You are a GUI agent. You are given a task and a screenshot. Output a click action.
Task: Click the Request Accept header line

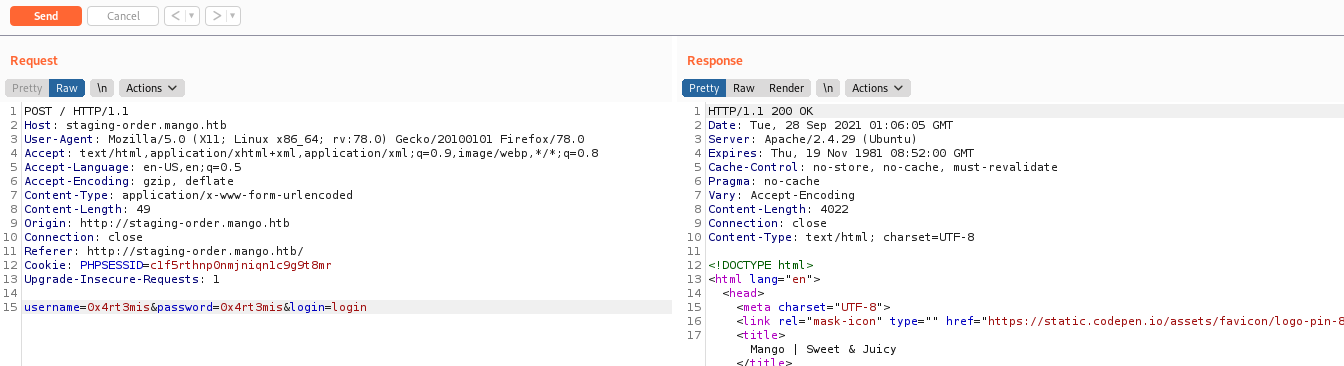tap(311, 153)
